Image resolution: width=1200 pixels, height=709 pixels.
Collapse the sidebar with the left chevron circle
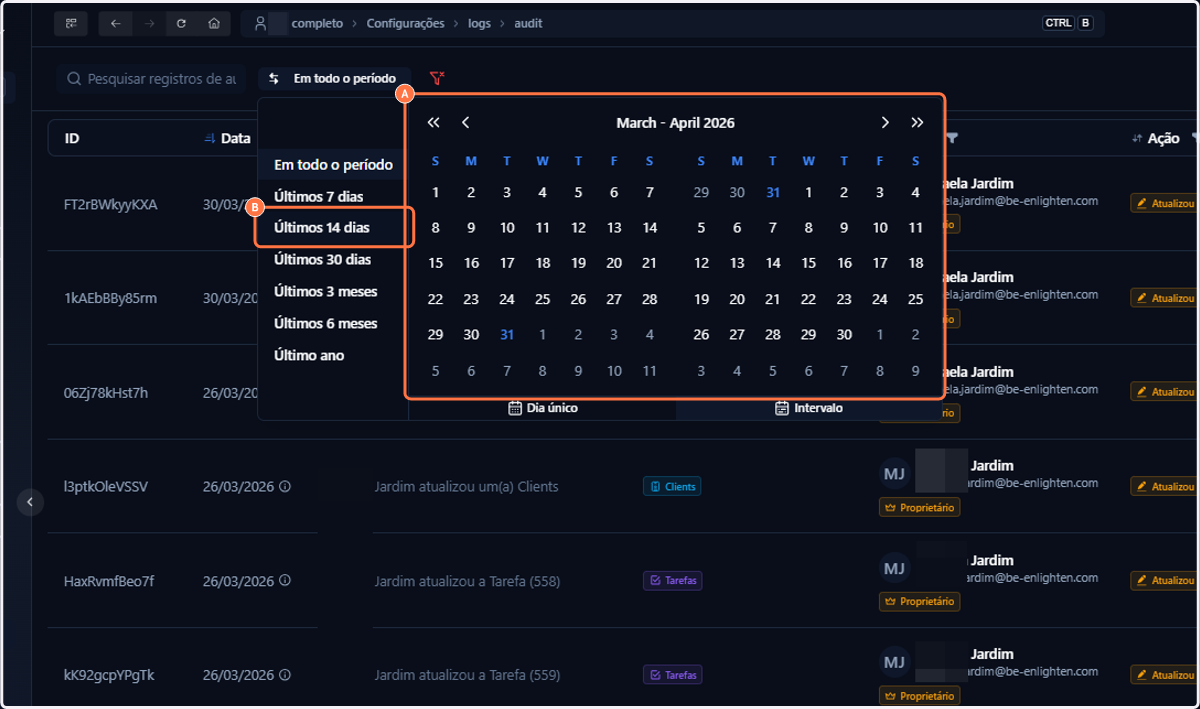30,502
